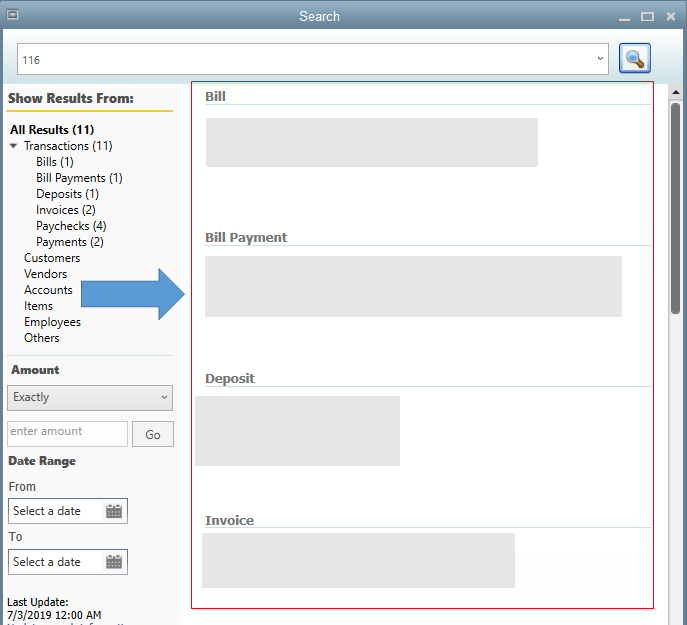
Task: Collapse the Transactions tree triangle
Action: coord(14,146)
